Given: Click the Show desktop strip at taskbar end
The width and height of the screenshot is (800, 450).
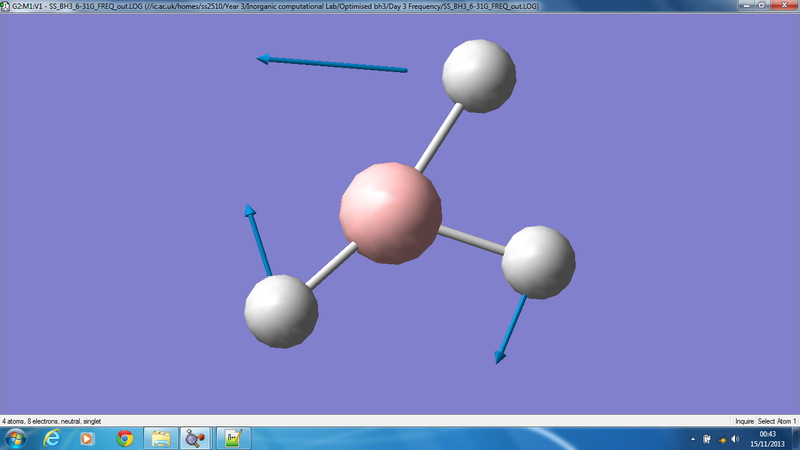Looking at the screenshot, I should (x=796, y=439).
